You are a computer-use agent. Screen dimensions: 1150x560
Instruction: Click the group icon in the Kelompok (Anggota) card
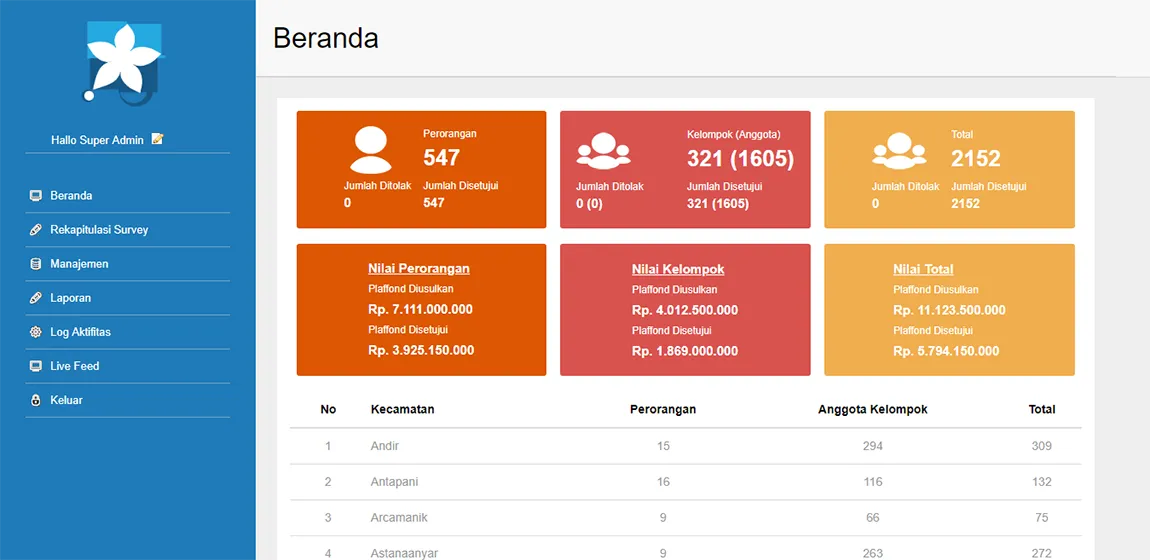point(603,151)
